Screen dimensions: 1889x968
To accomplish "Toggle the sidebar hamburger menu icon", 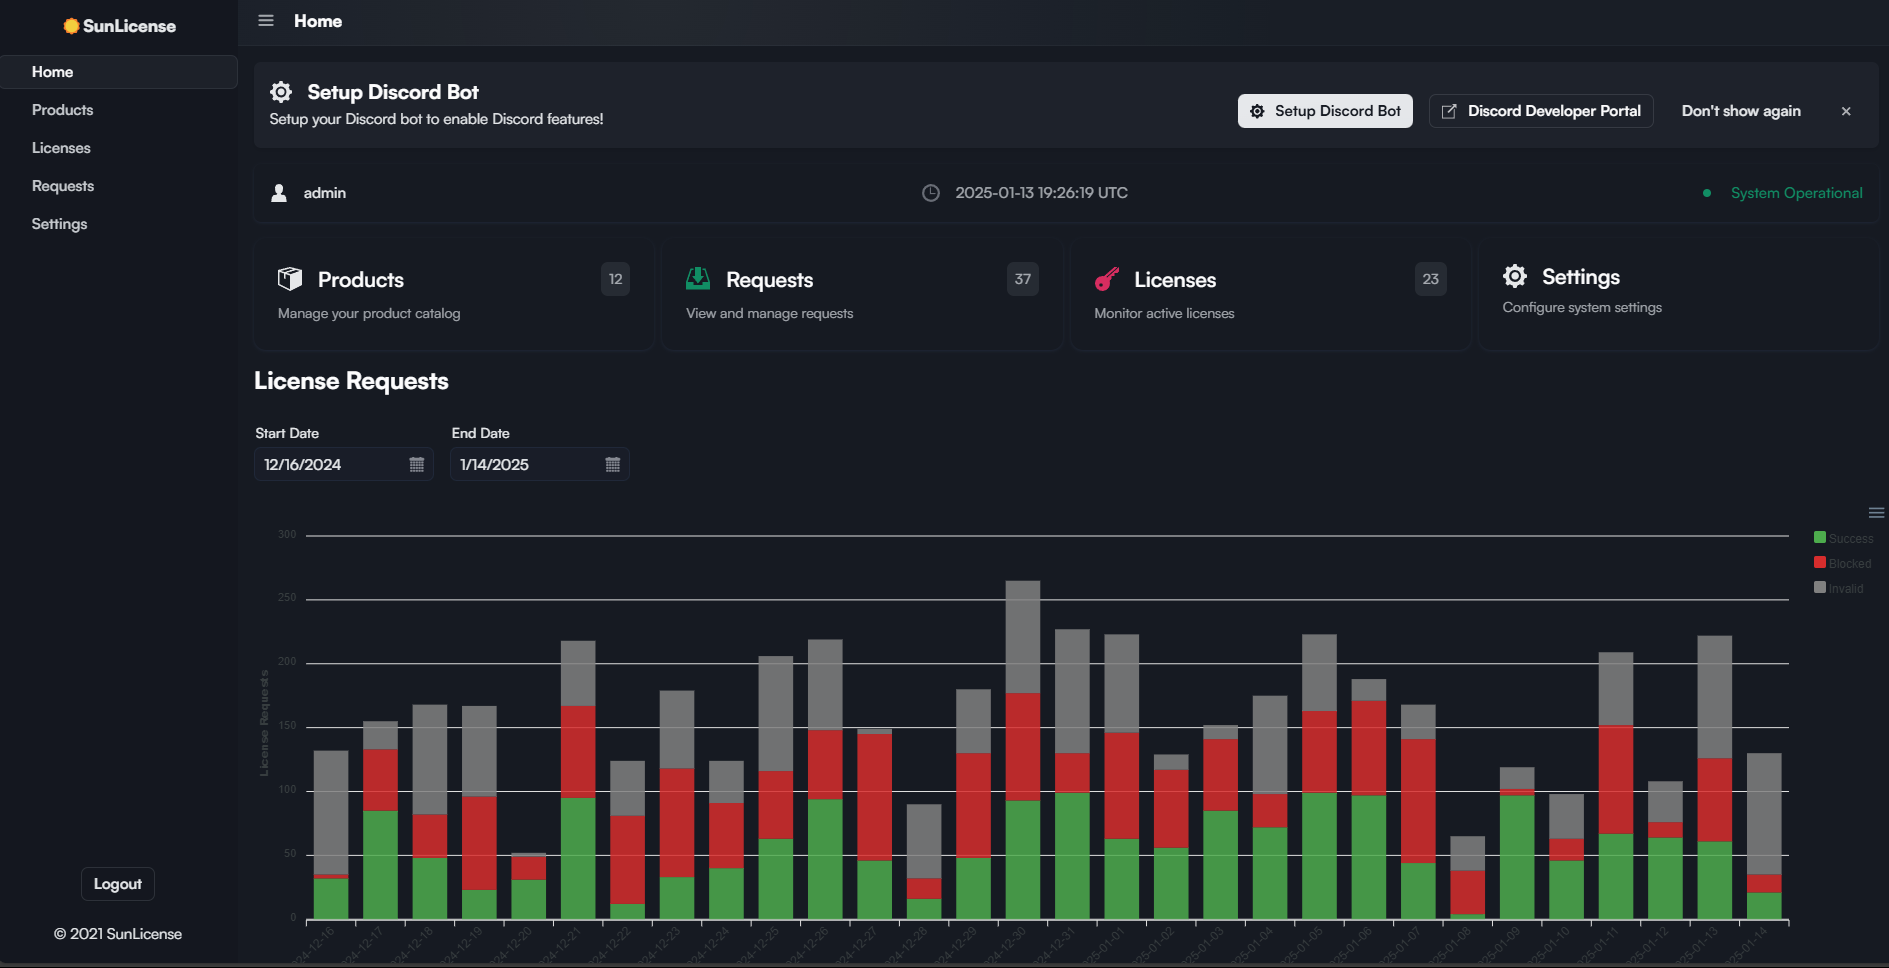I will [266, 21].
